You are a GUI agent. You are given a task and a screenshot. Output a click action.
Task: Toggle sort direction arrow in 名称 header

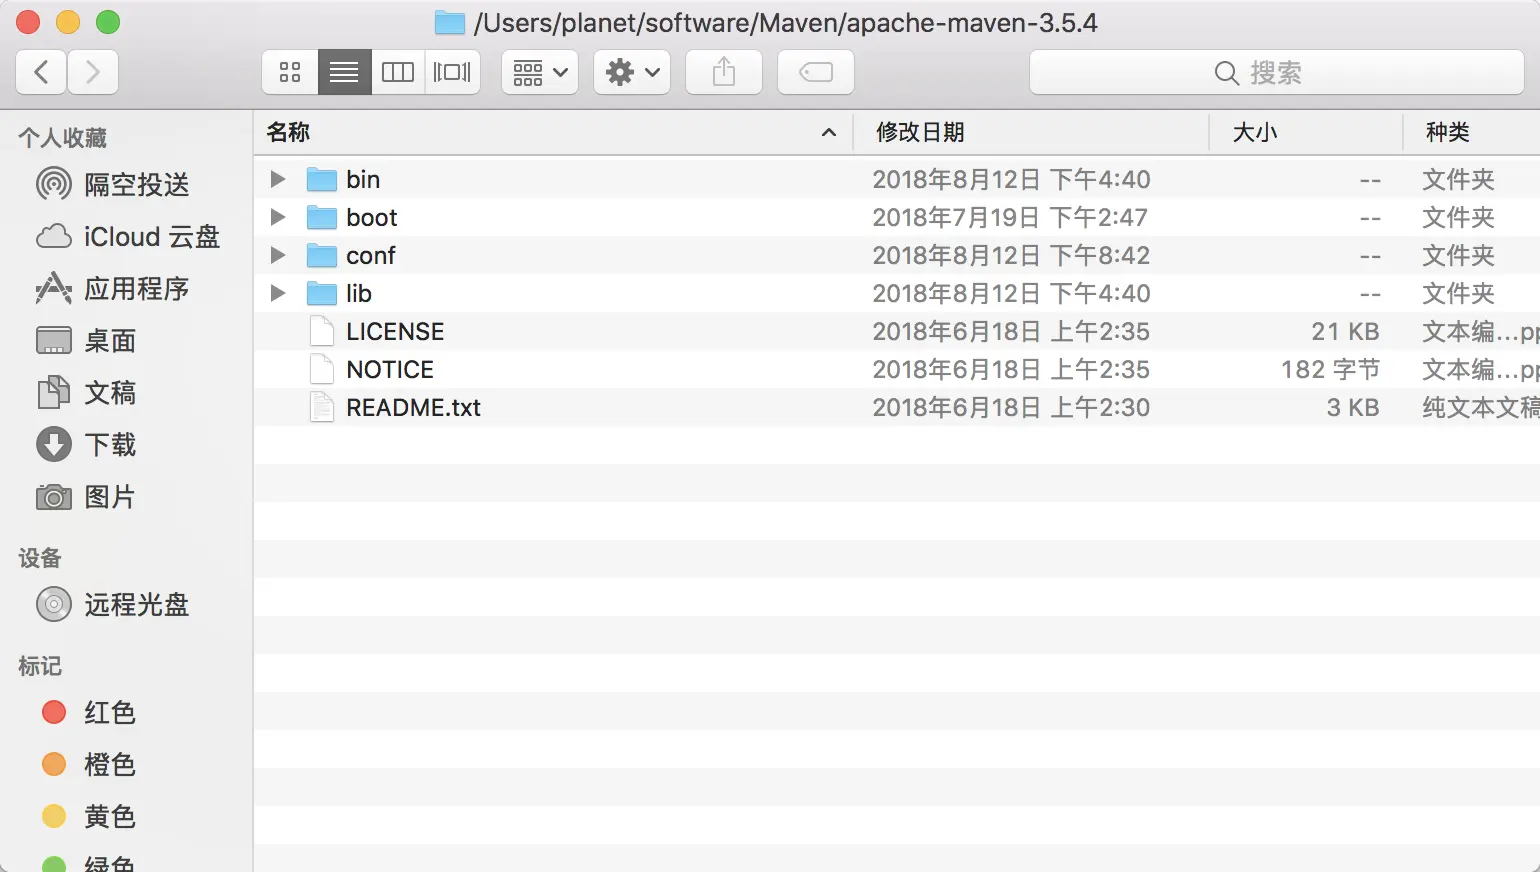tap(828, 132)
